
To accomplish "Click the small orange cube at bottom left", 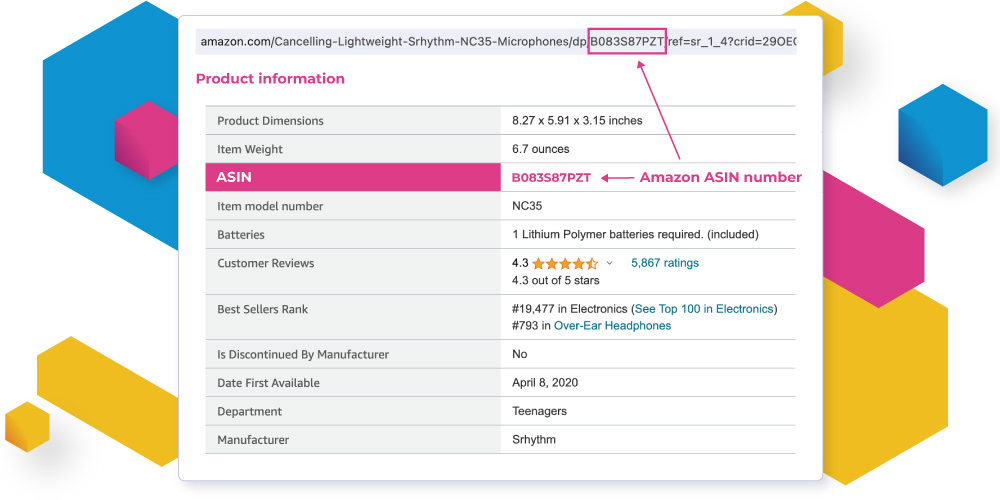I will pos(27,426).
